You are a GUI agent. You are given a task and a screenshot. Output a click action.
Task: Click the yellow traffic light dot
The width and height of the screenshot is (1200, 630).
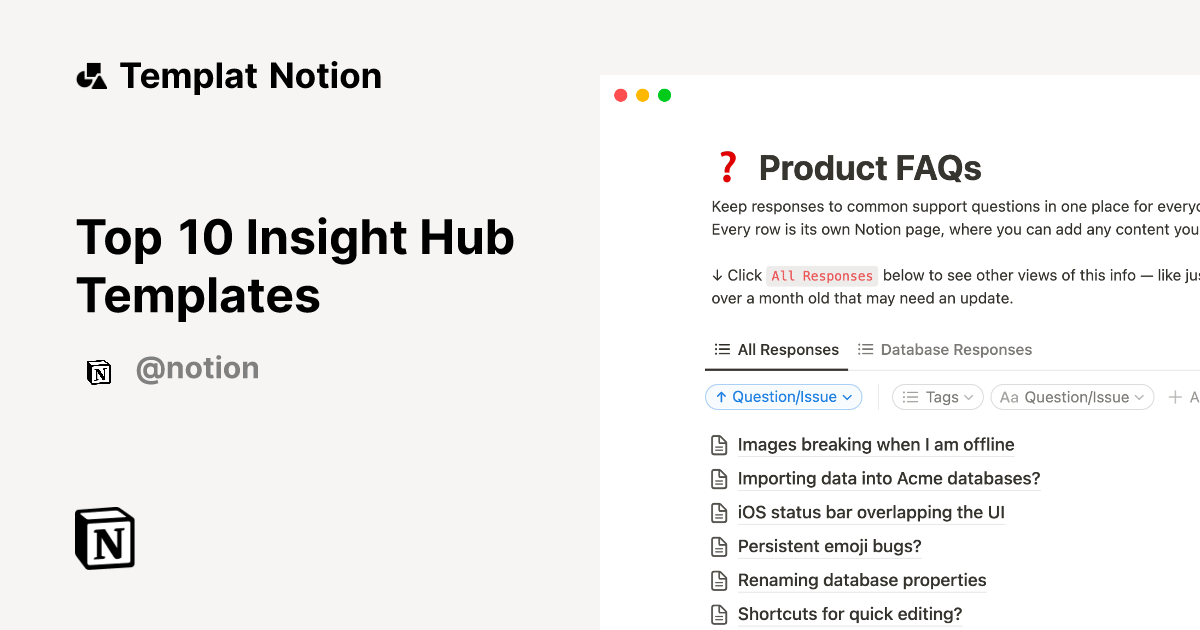tap(642, 95)
